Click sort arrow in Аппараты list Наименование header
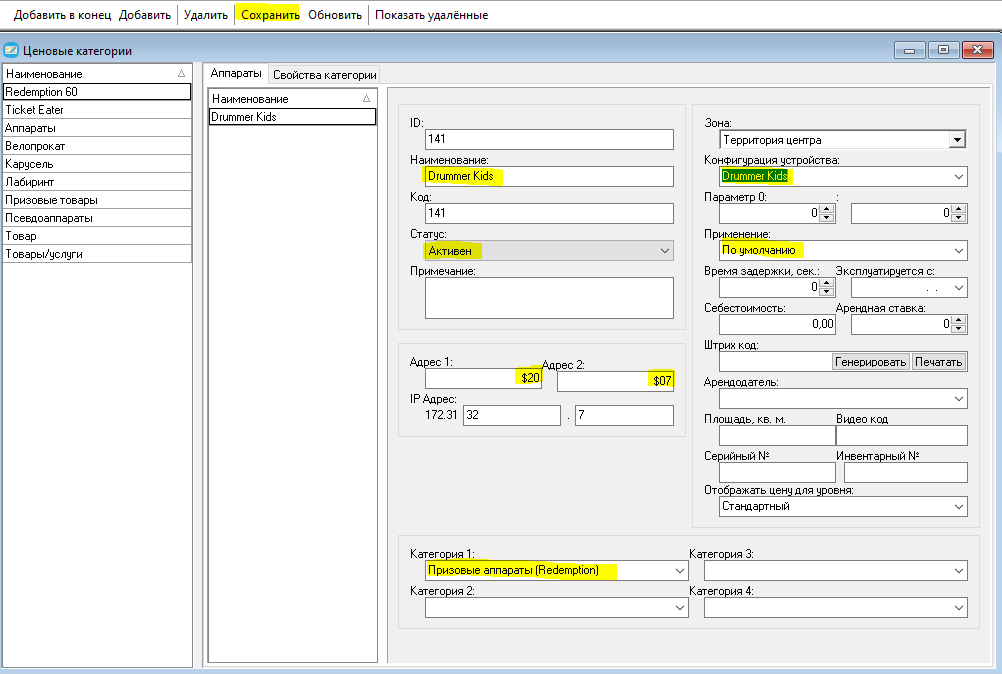Viewport: 1002px width, 674px height. pos(366,98)
